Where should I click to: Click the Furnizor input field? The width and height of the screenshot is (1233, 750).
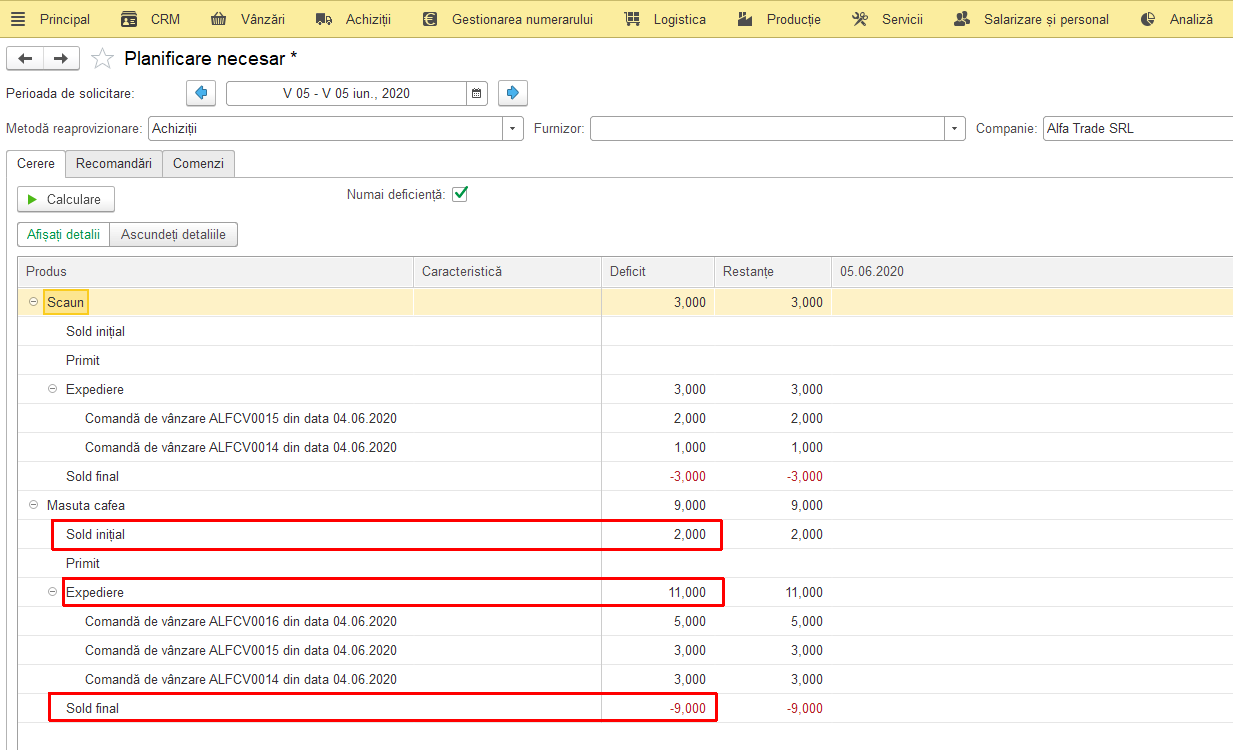[x=768, y=129]
